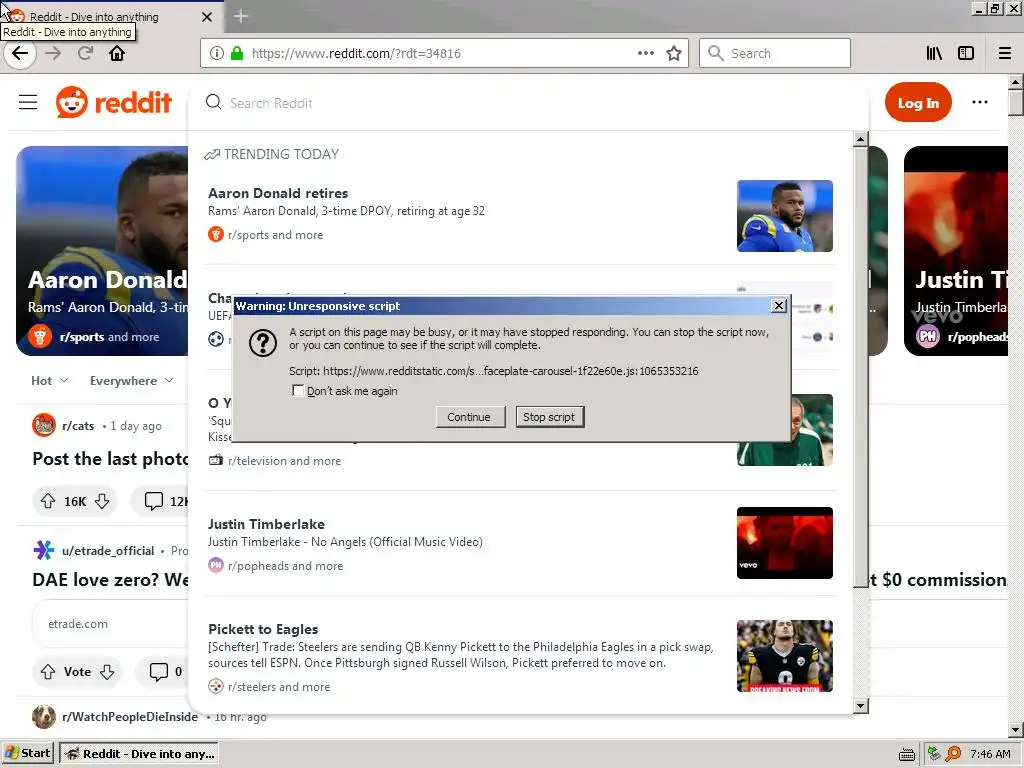The width and height of the screenshot is (1024, 768).
Task: Click the Search Reddit input field
Action: 529,103
